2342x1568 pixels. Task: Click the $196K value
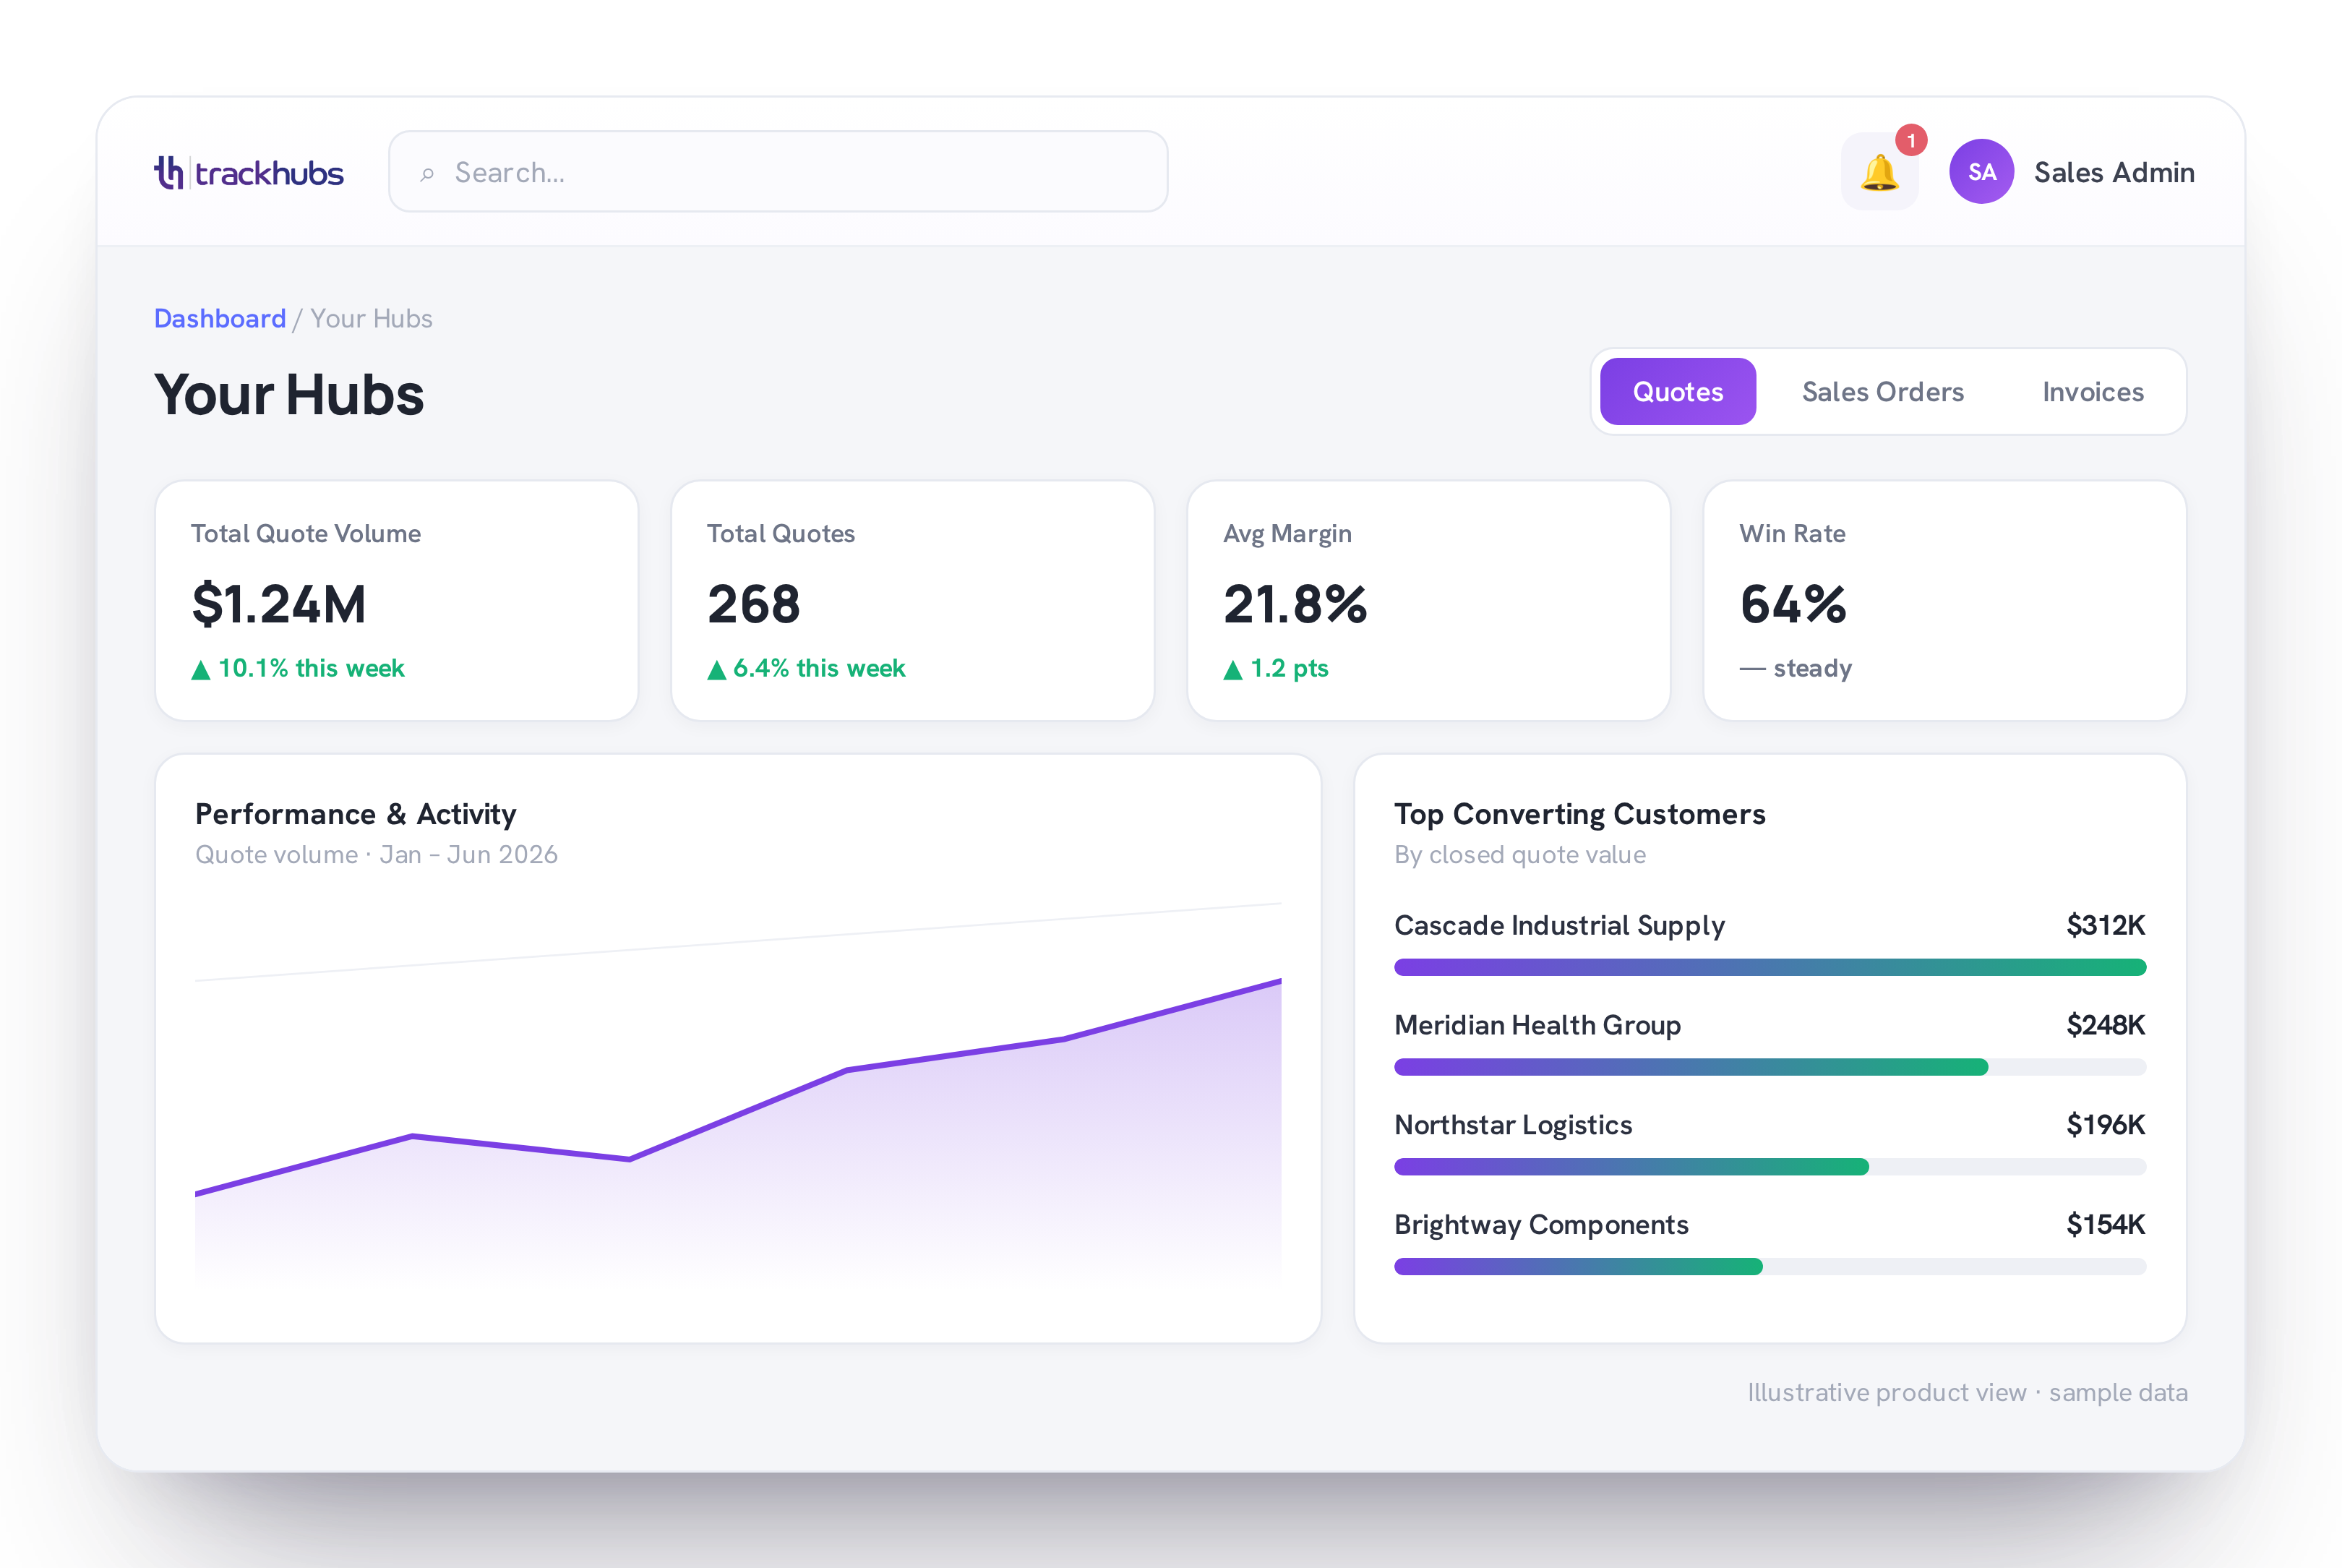click(2106, 1125)
